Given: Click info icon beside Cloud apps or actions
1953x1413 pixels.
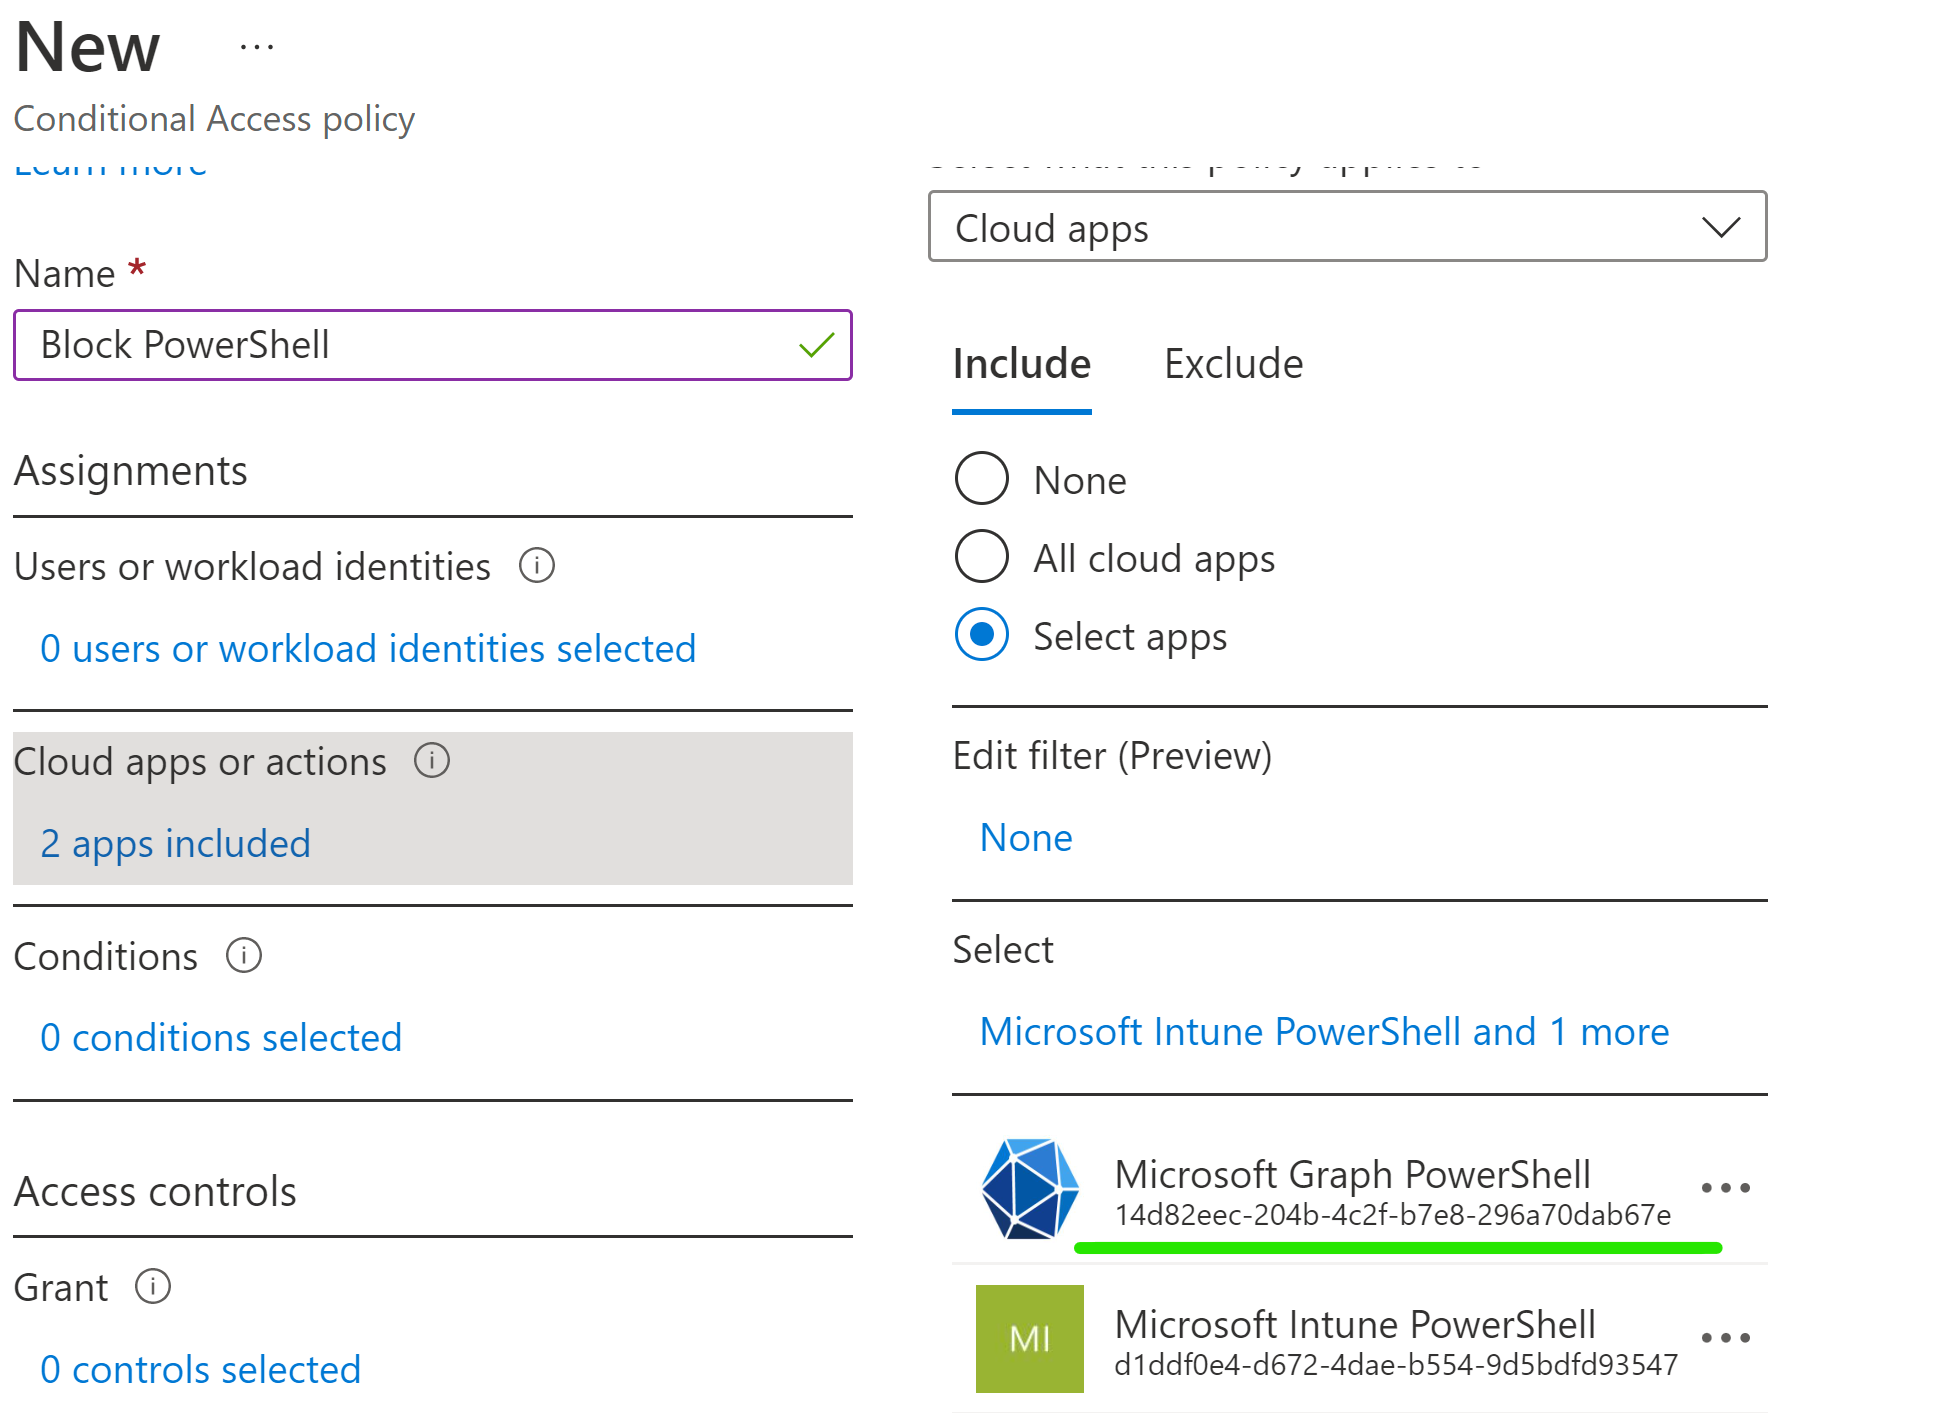Looking at the screenshot, I should click(432, 761).
